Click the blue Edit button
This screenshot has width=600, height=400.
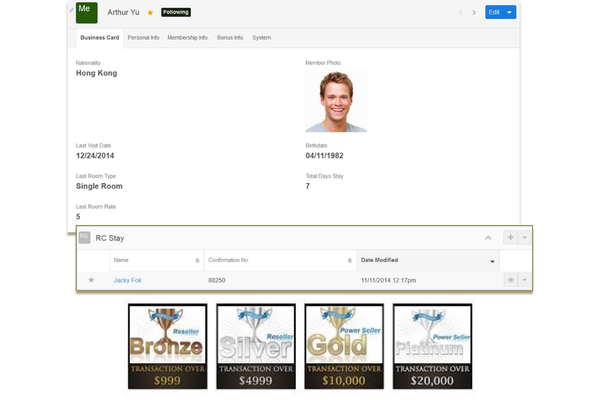pos(494,13)
